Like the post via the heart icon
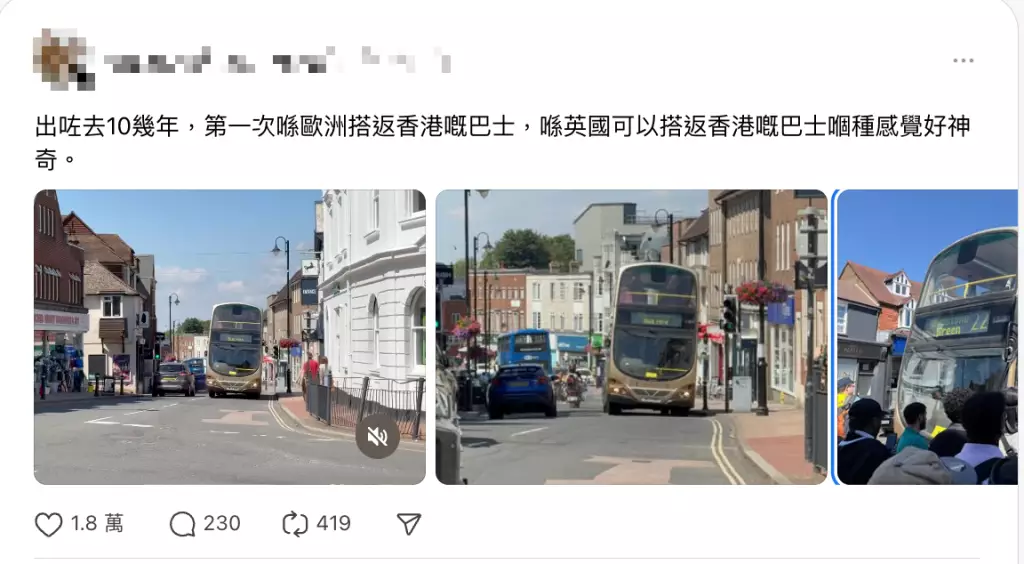1024x564 pixels. tap(48, 524)
